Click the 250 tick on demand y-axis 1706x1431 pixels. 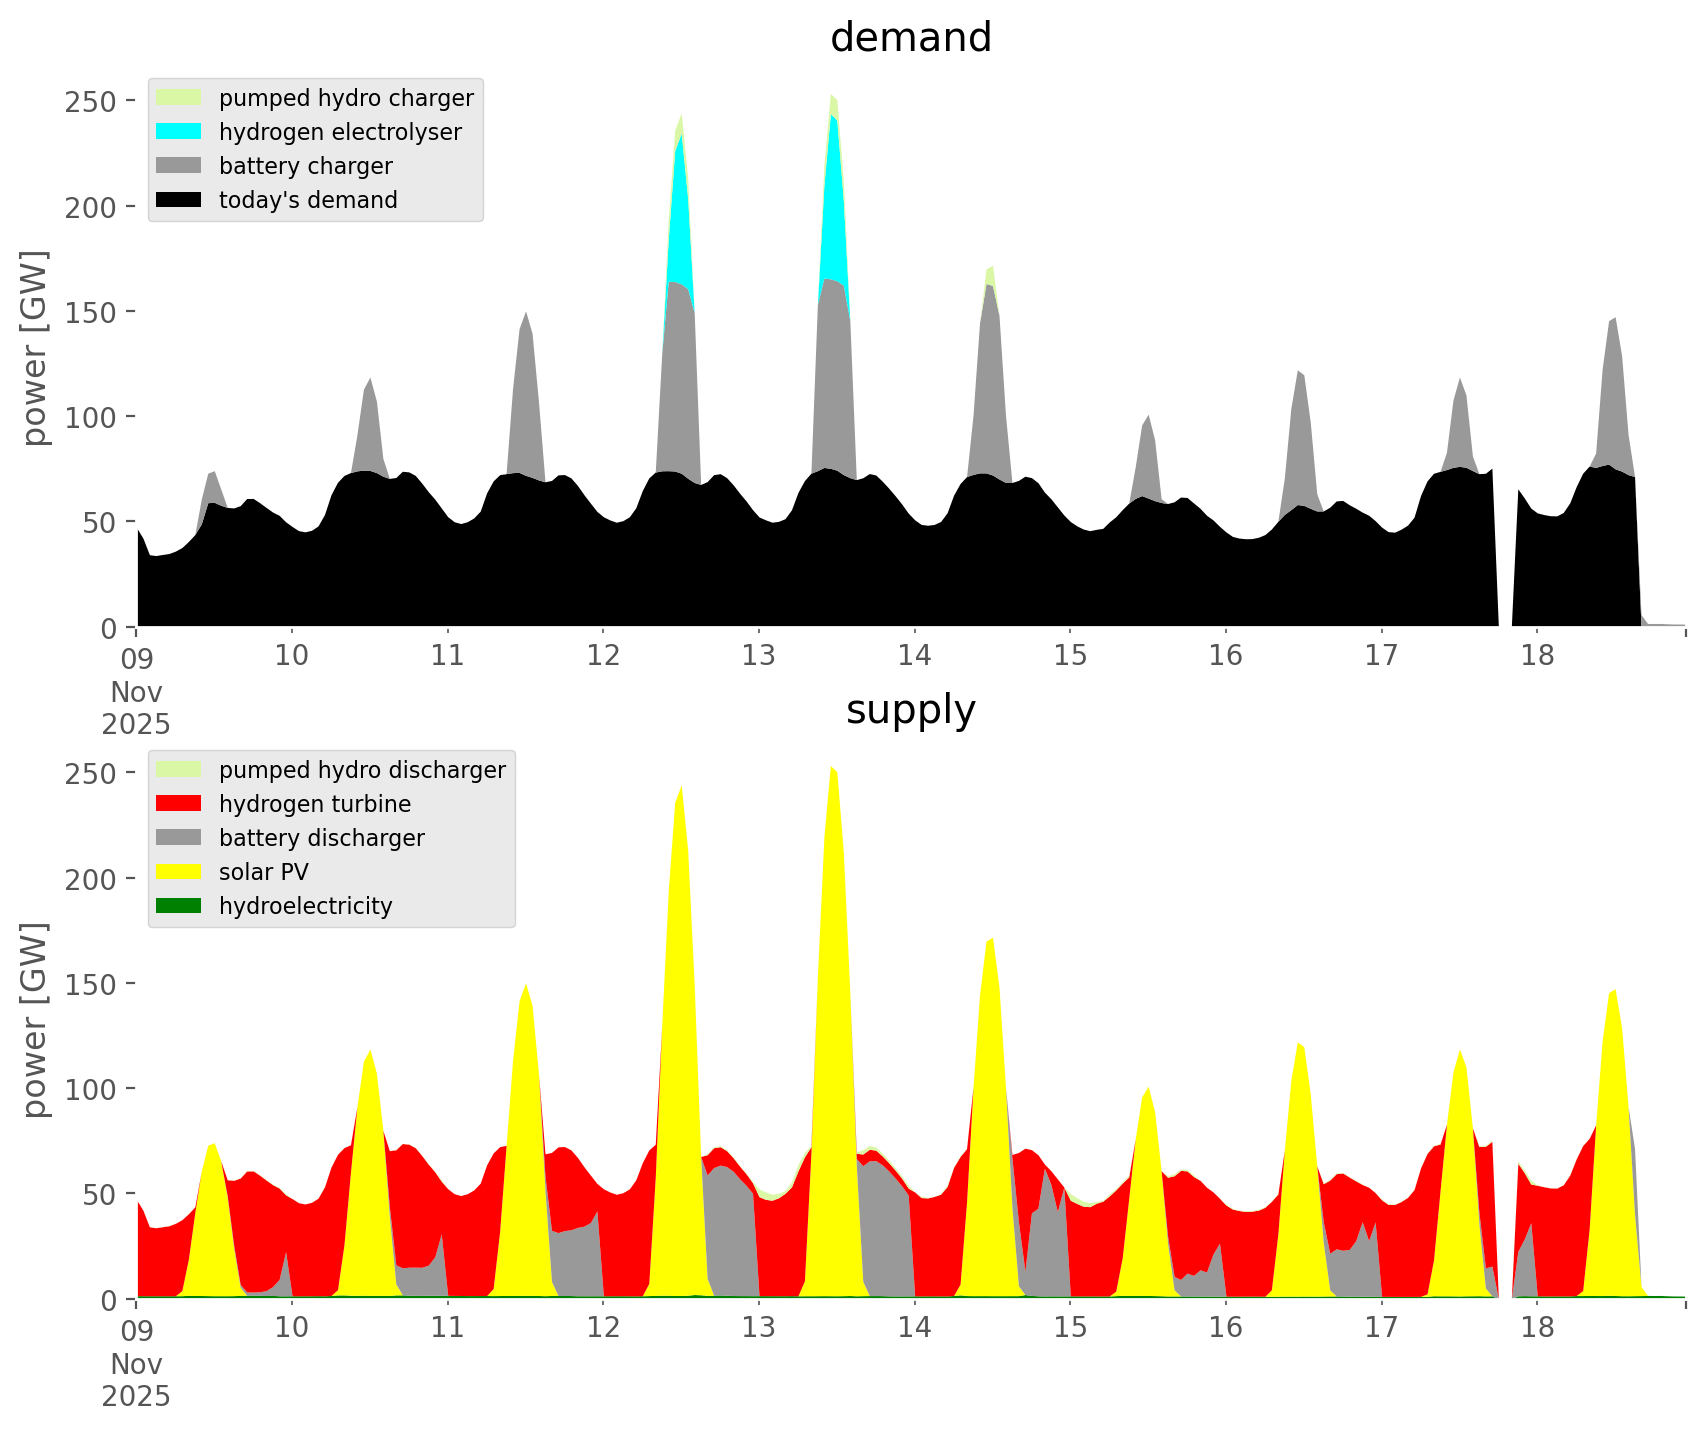tap(92, 101)
